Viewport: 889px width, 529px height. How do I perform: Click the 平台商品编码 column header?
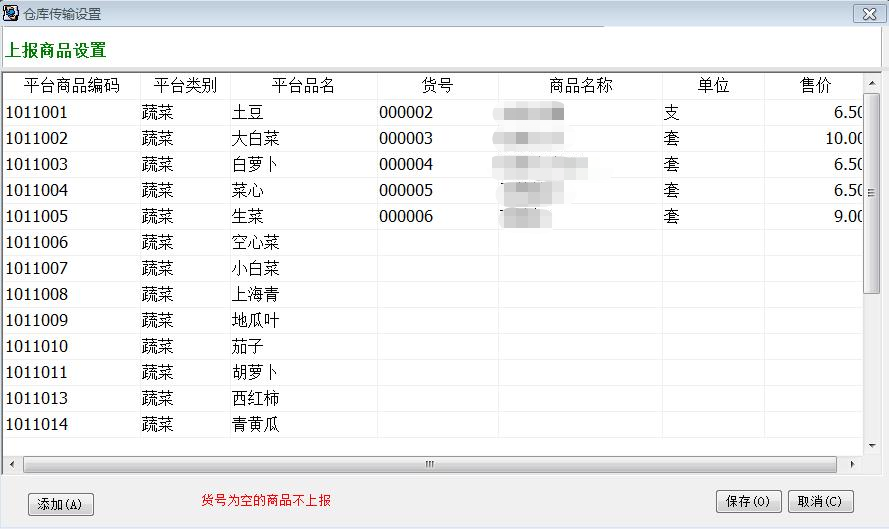[x=71, y=86]
